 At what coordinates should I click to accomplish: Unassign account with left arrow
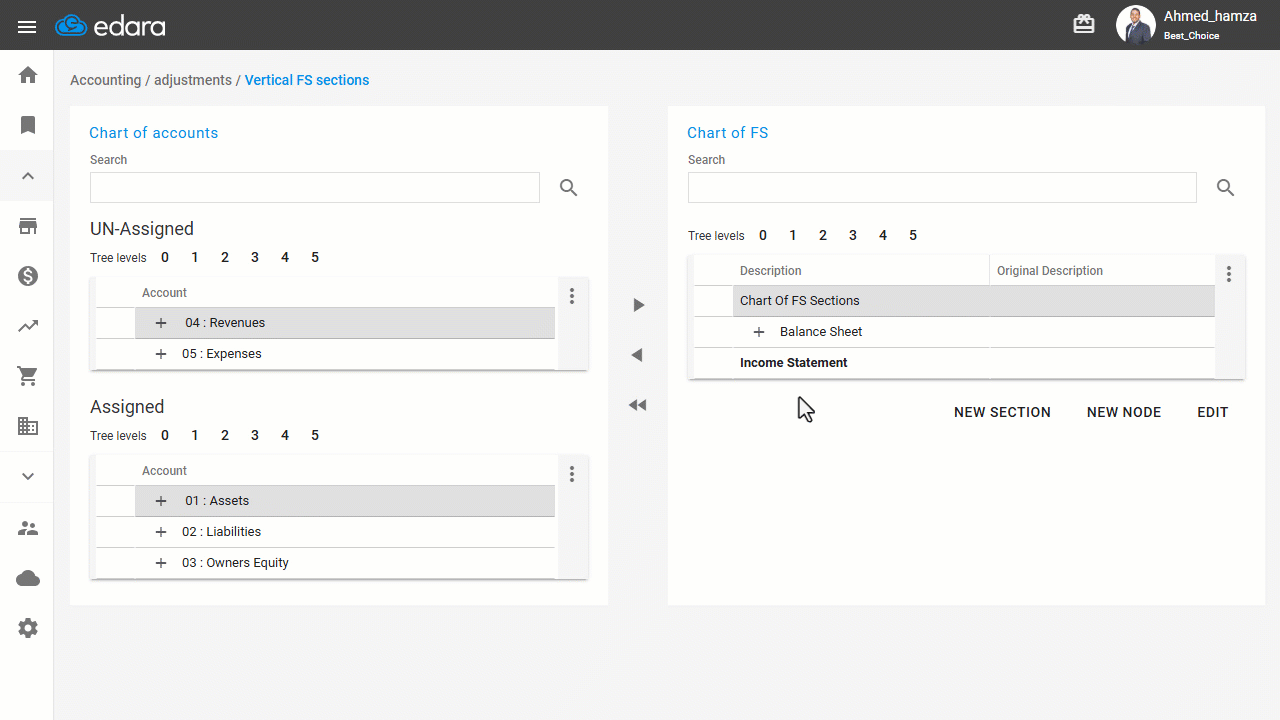pos(638,355)
